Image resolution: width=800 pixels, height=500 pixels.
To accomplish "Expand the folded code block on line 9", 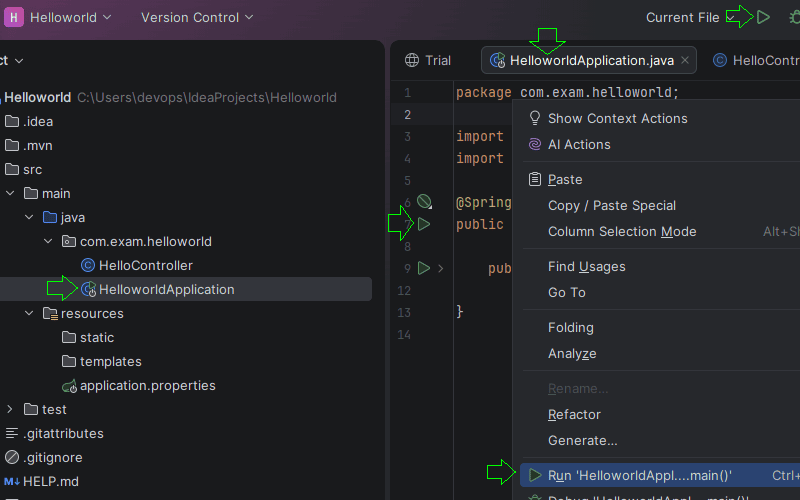I will coord(440,268).
